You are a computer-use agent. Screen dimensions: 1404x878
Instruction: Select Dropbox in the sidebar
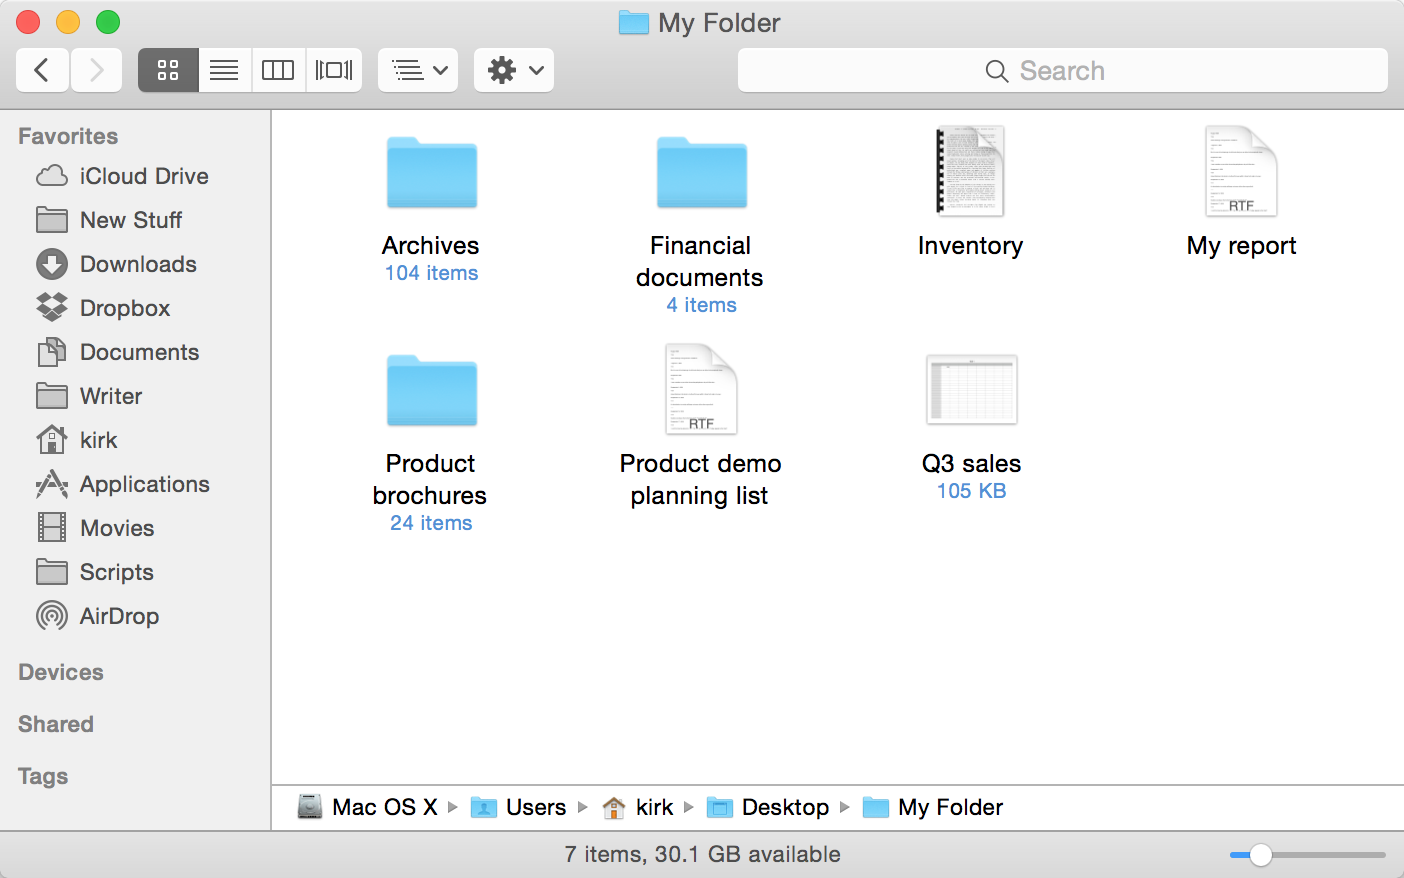pos(124,308)
